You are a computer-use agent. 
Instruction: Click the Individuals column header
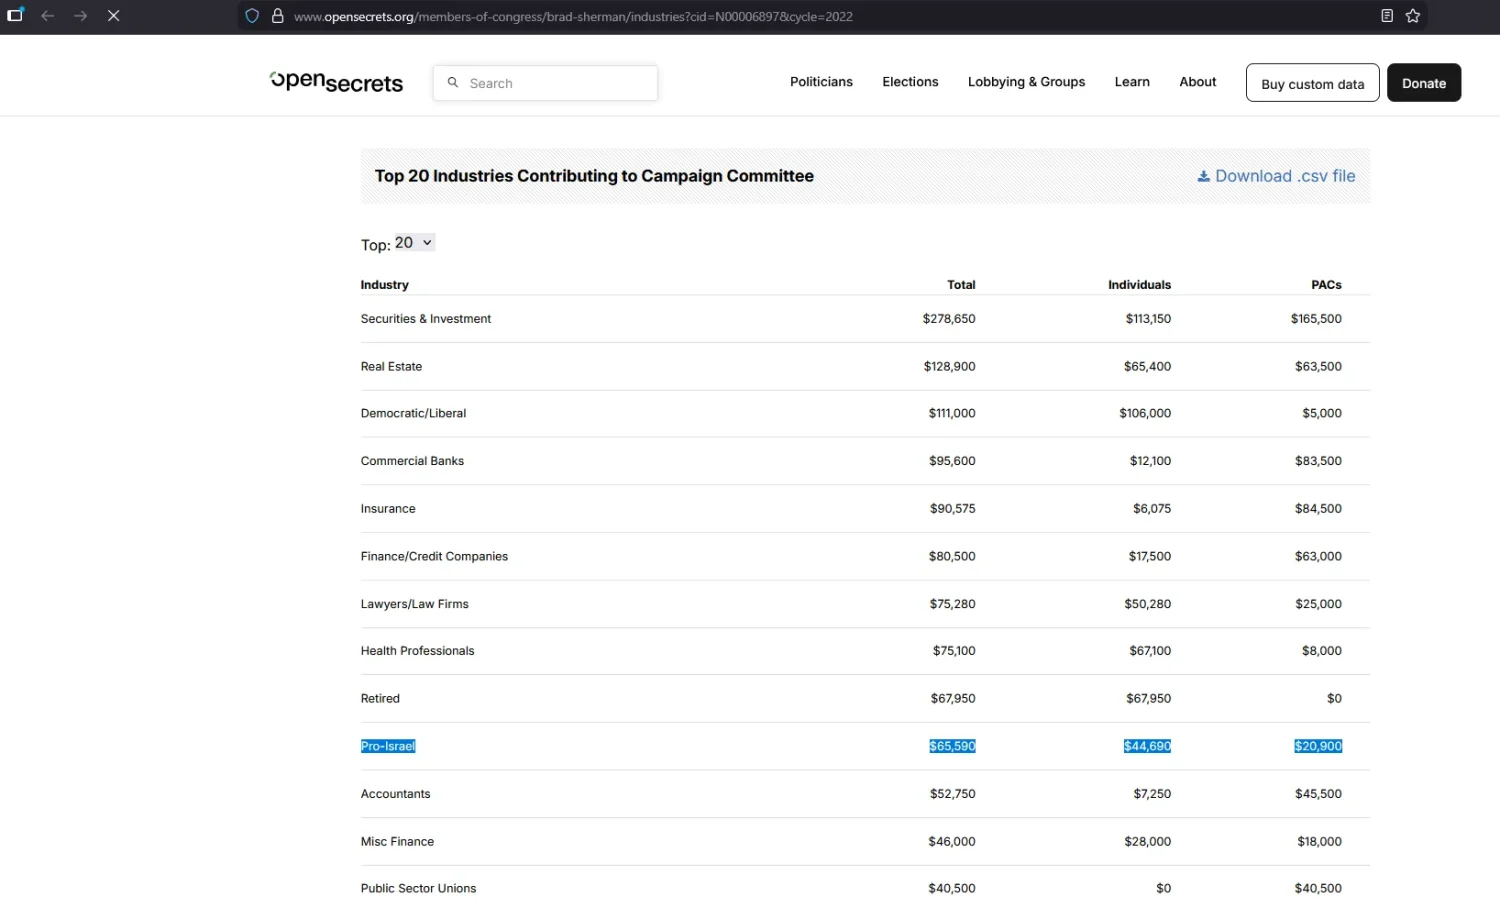point(1139,285)
